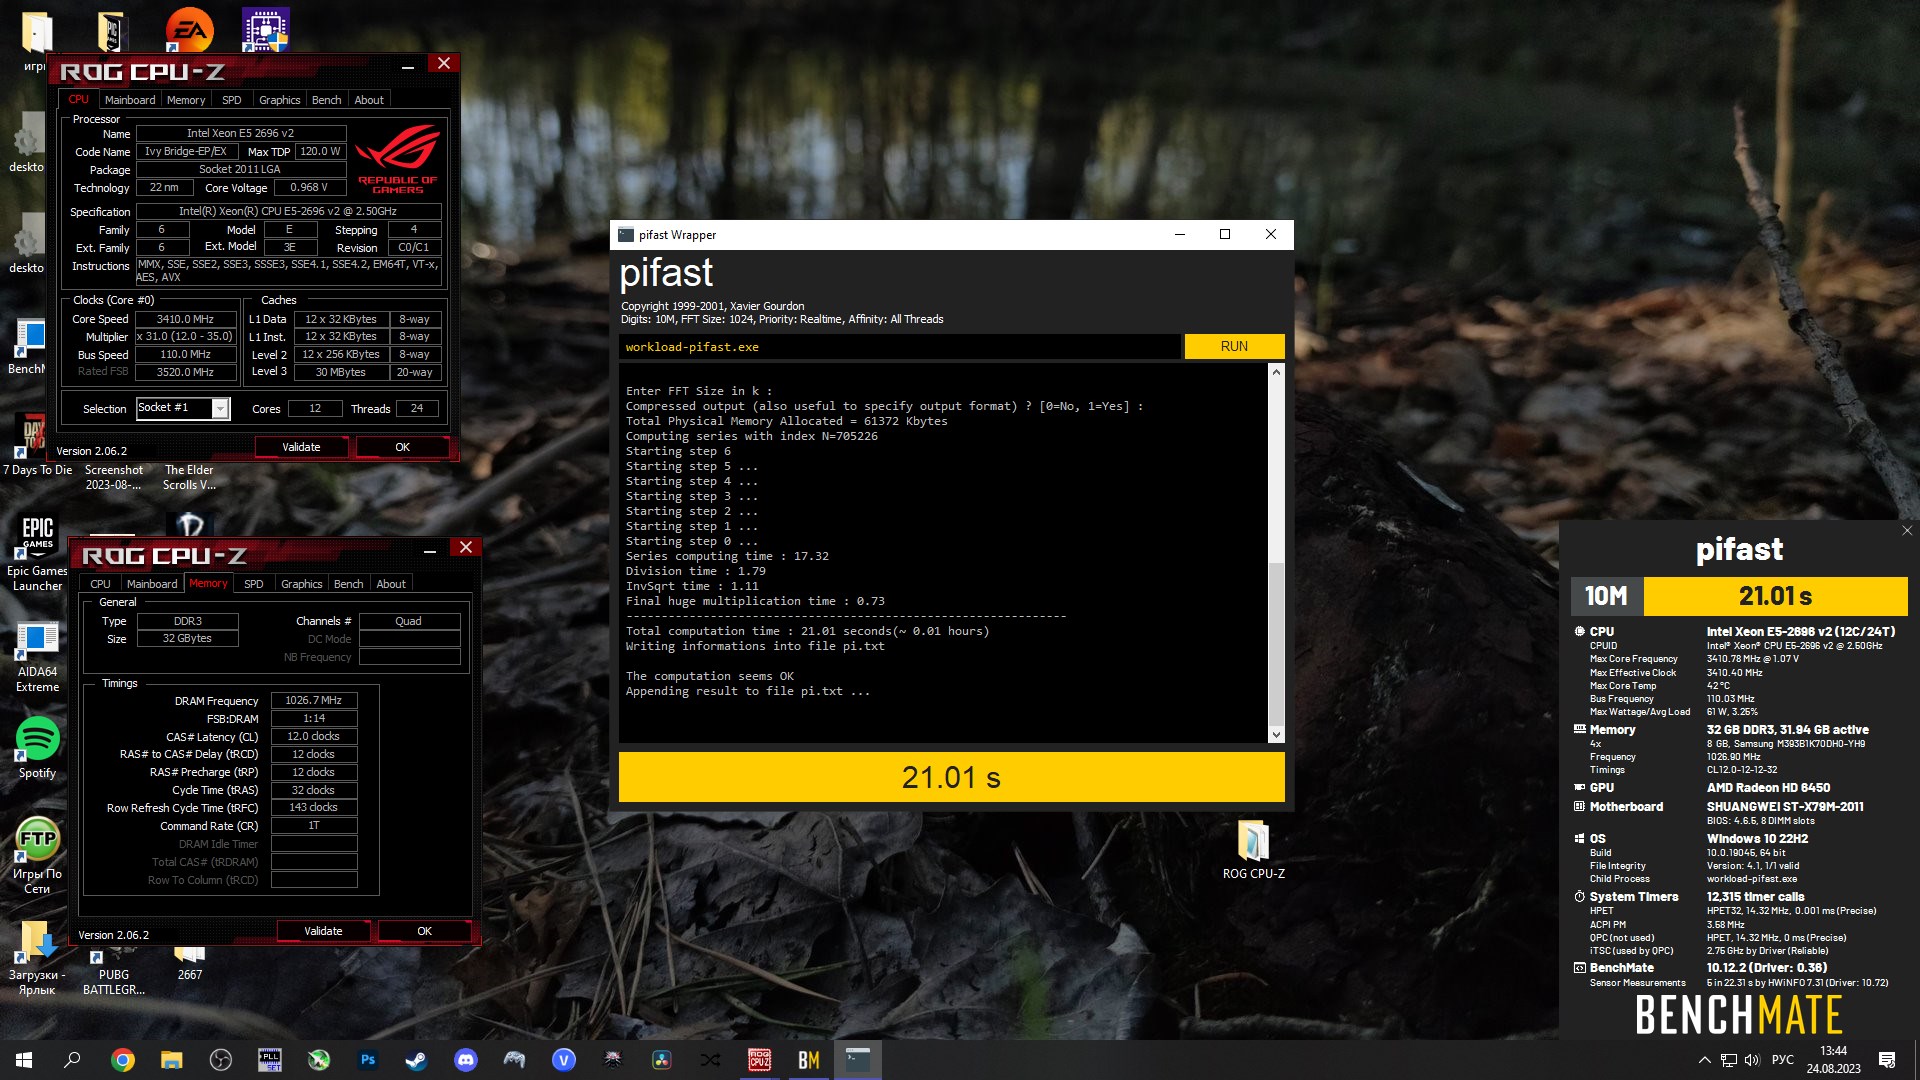Open Photoshop from the taskbar
The width and height of the screenshot is (1920, 1080).
coord(368,1060)
